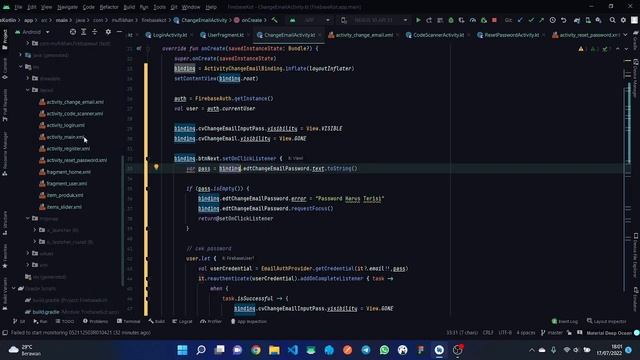
Task: Click the Git commit checkmark icon
Action: [531, 20]
